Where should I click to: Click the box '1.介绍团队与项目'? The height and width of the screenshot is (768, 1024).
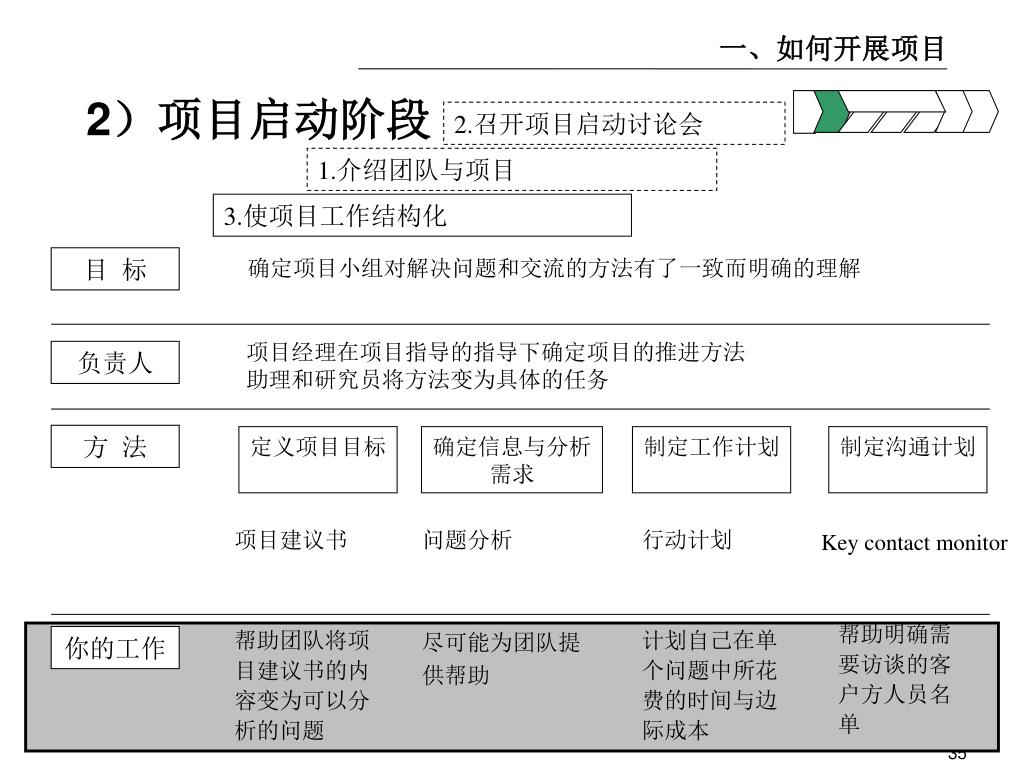(512, 170)
